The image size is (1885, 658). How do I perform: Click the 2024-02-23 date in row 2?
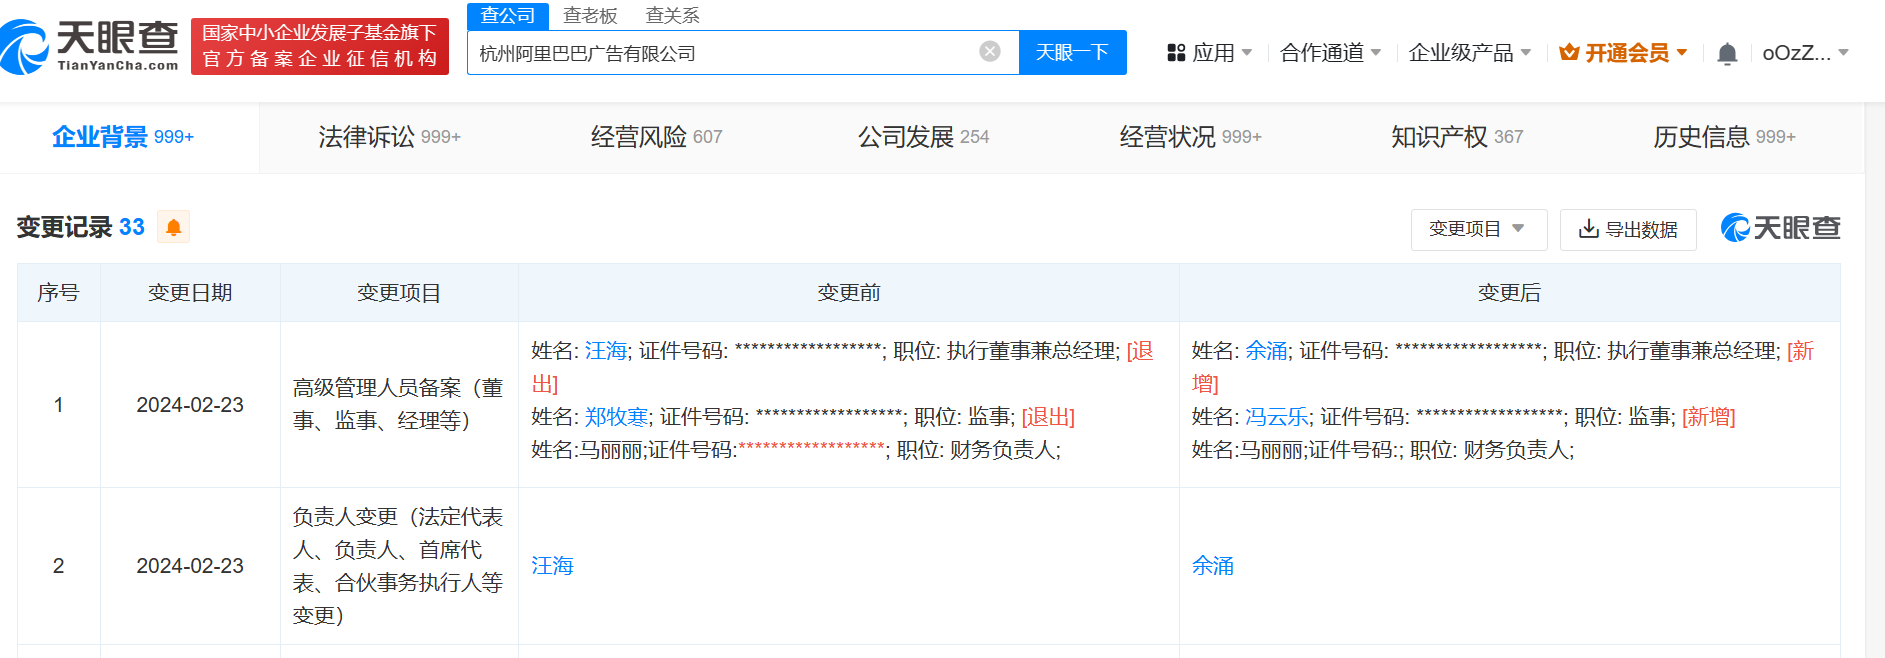pyautogui.click(x=190, y=566)
